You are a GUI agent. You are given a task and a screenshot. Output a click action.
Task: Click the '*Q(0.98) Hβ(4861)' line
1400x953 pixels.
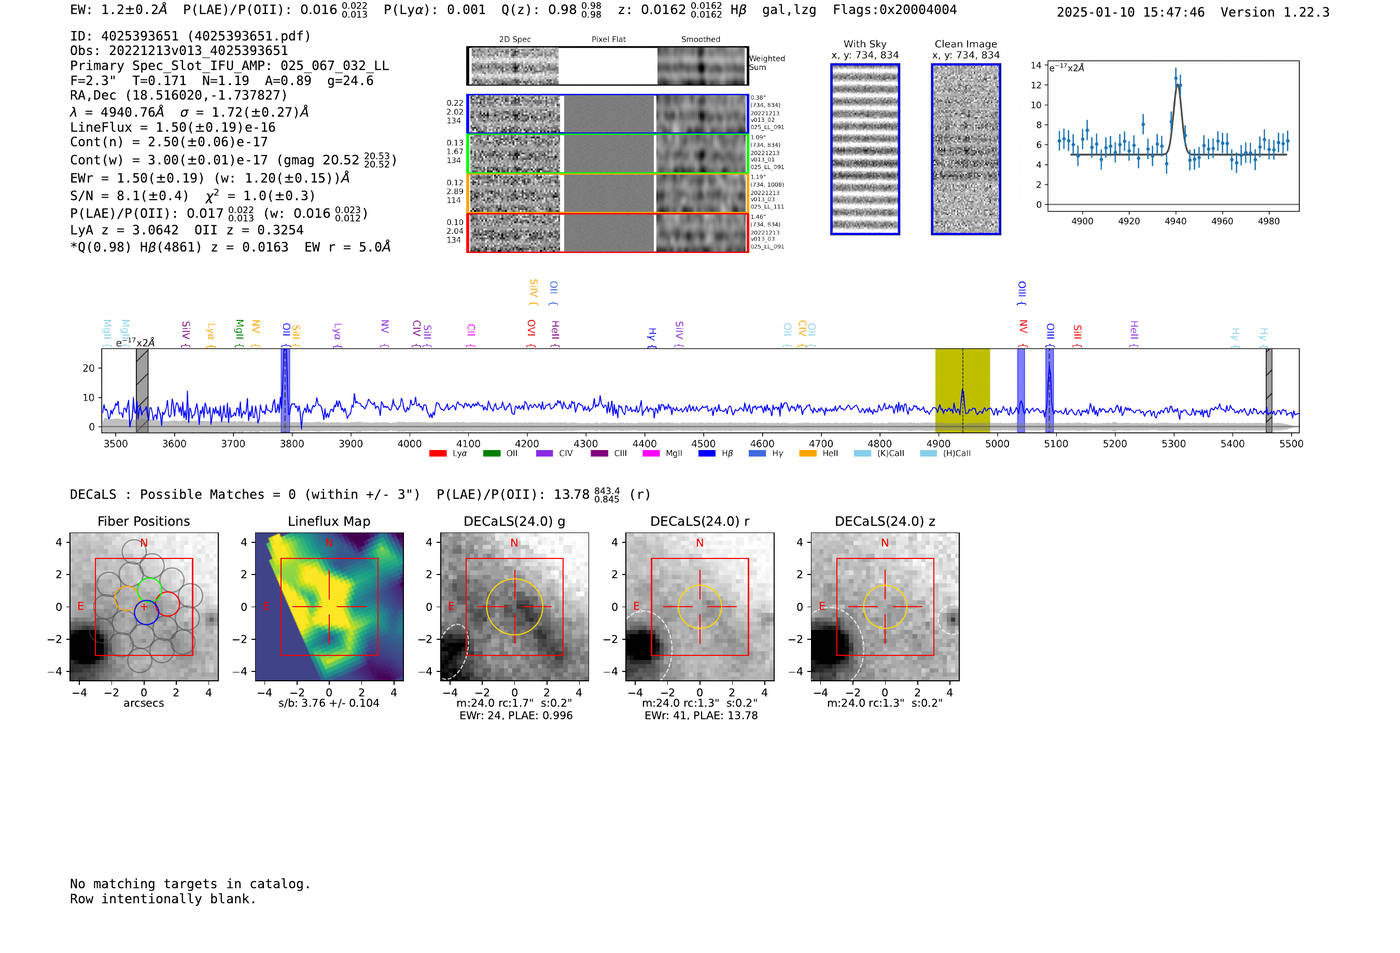tap(230, 247)
